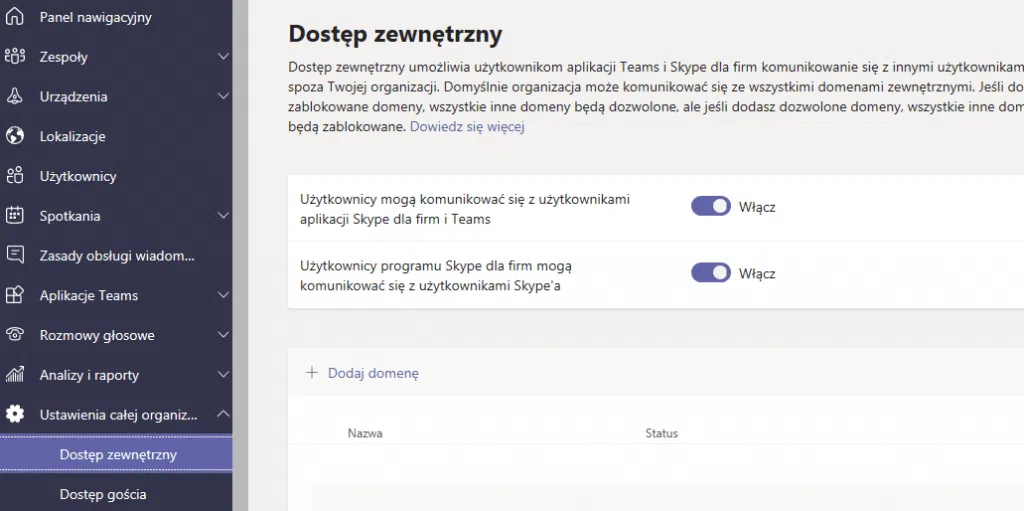Toggle Skype dla firm i Teams communication switch
Viewport: 1024px width, 511px height.
coord(710,207)
